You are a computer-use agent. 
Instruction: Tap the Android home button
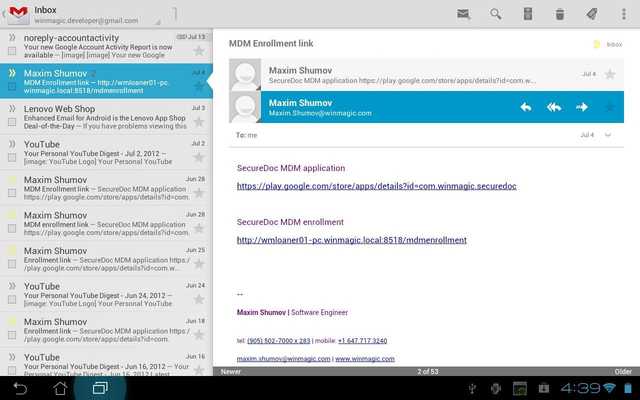coord(60,388)
